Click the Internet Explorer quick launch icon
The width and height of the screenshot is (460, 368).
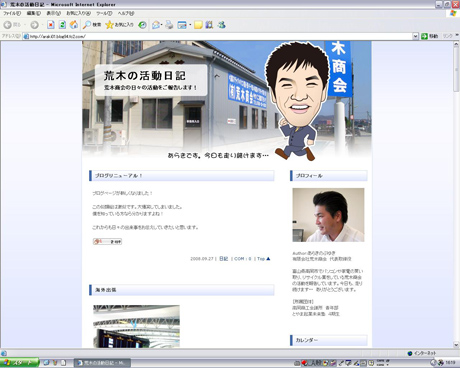(x=46, y=363)
